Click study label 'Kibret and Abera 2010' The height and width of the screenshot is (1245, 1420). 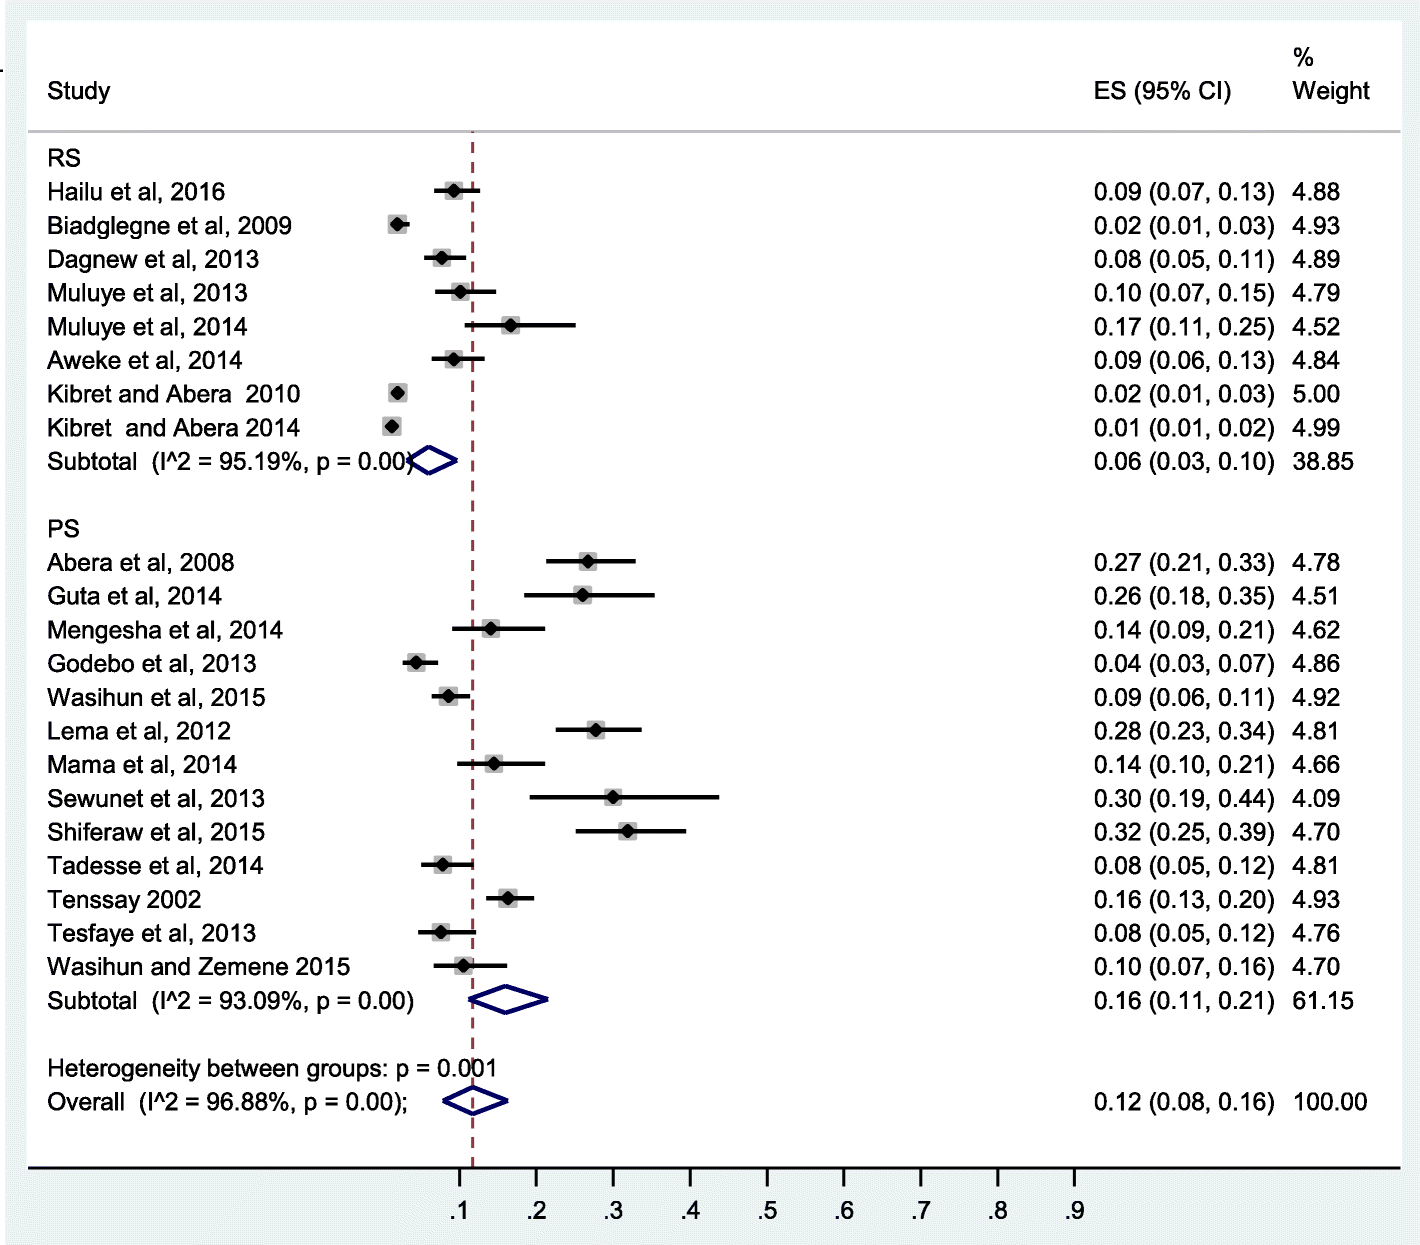(173, 394)
